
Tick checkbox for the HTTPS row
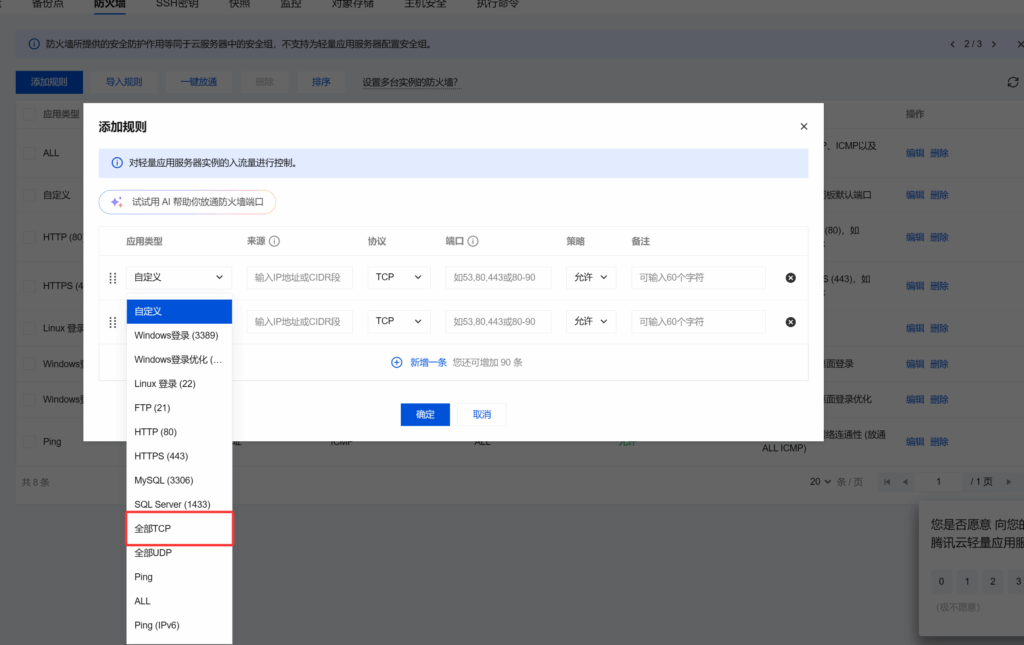(x=29, y=286)
